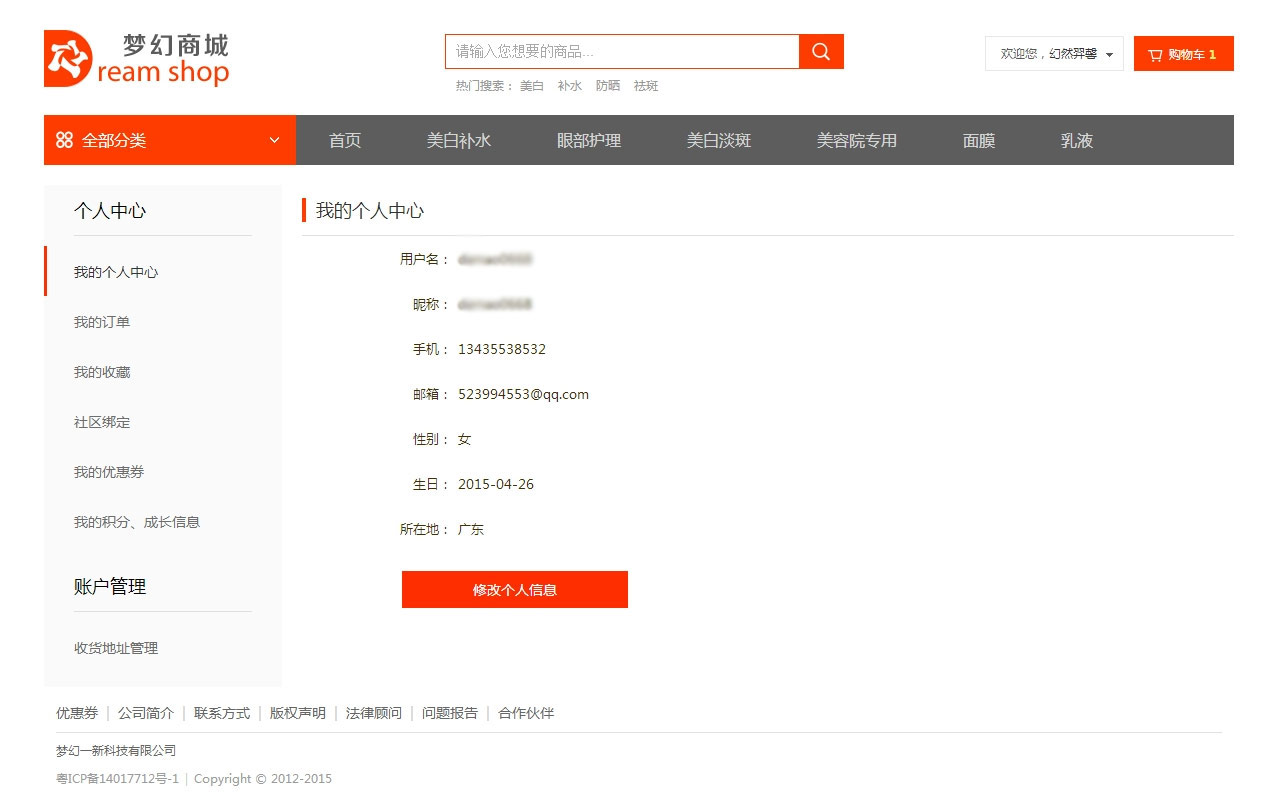Click 梦幻一新科技有限公司 footer text

(x=116, y=751)
